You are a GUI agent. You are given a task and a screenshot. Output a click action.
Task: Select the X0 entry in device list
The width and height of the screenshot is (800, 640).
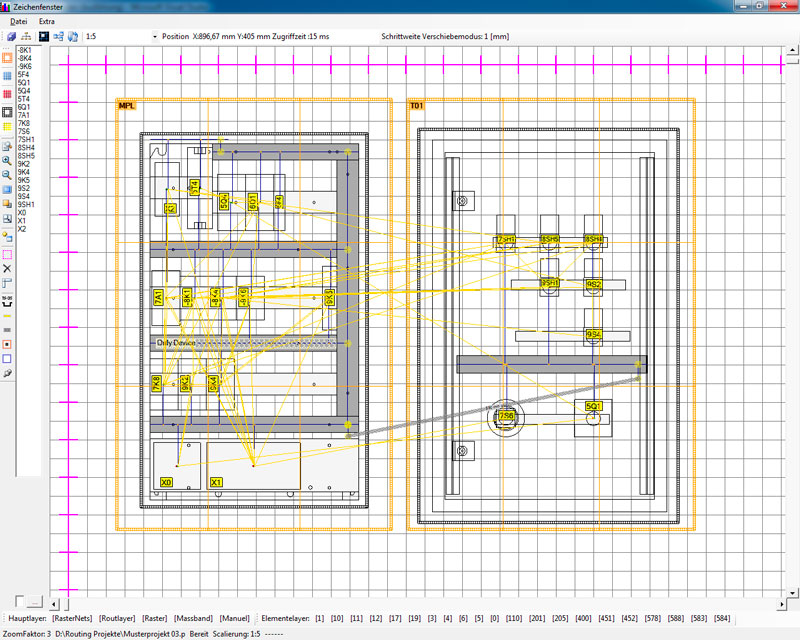pyautogui.click(x=22, y=212)
